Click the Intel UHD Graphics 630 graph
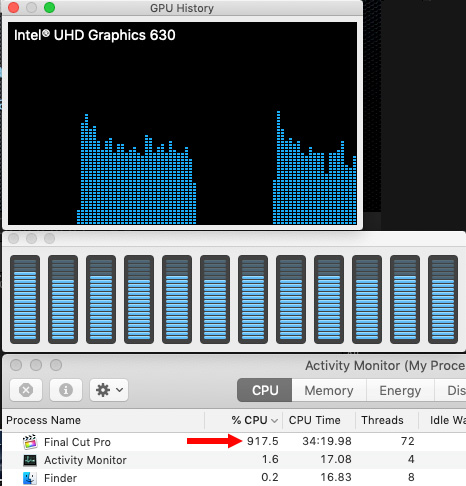 [x=182, y=123]
